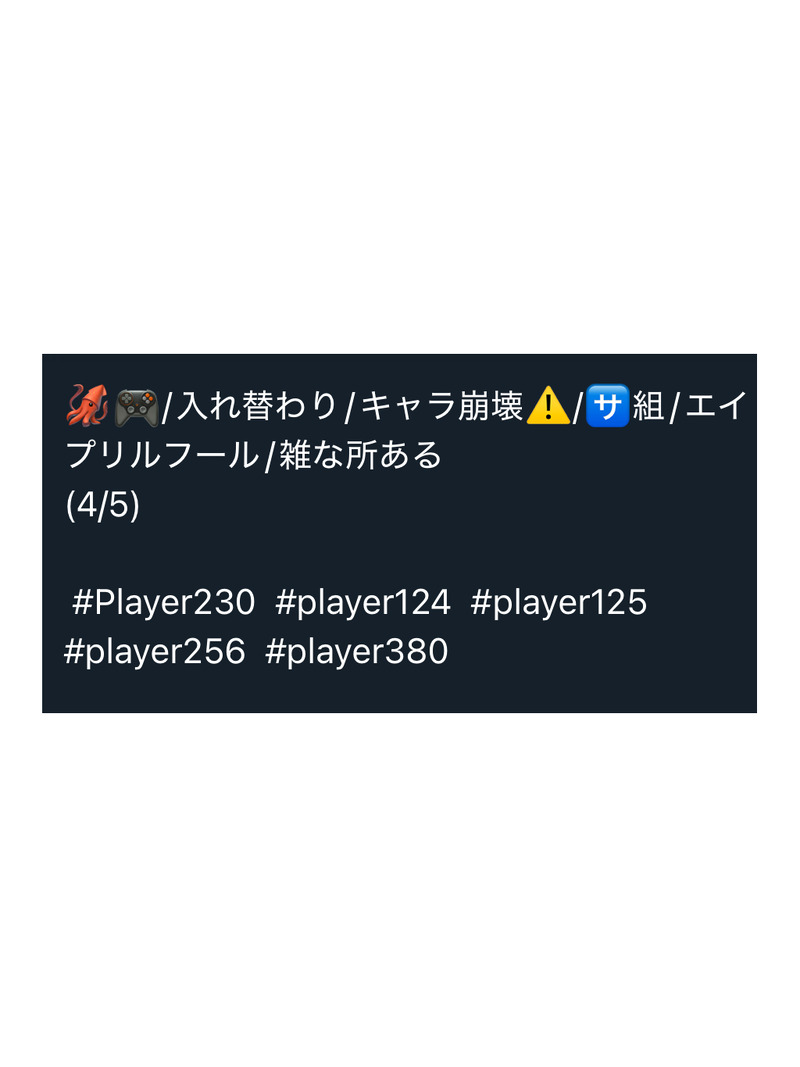Follow the #player125 hashtag link

(x=559, y=602)
